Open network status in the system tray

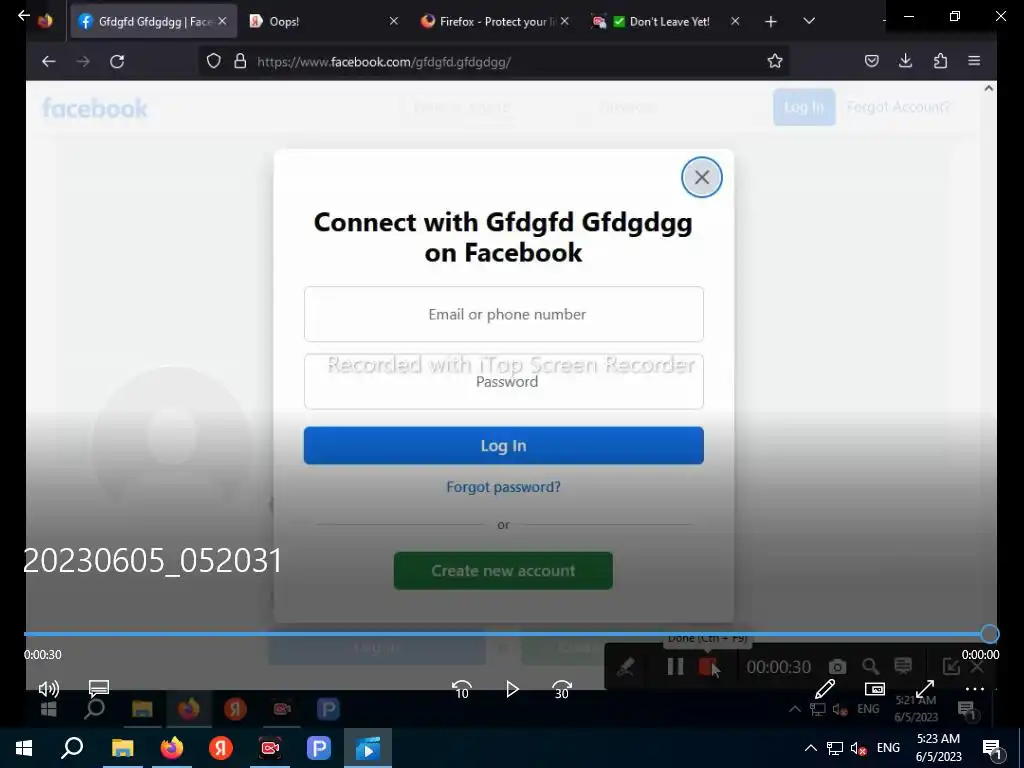(x=835, y=748)
